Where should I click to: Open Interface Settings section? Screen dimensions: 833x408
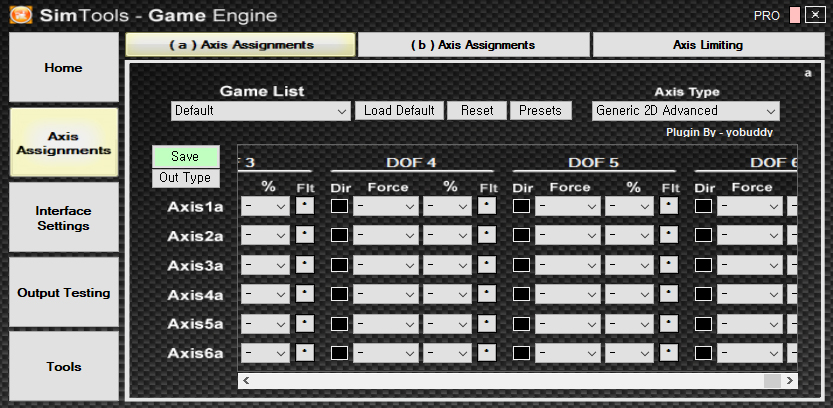[x=64, y=218]
